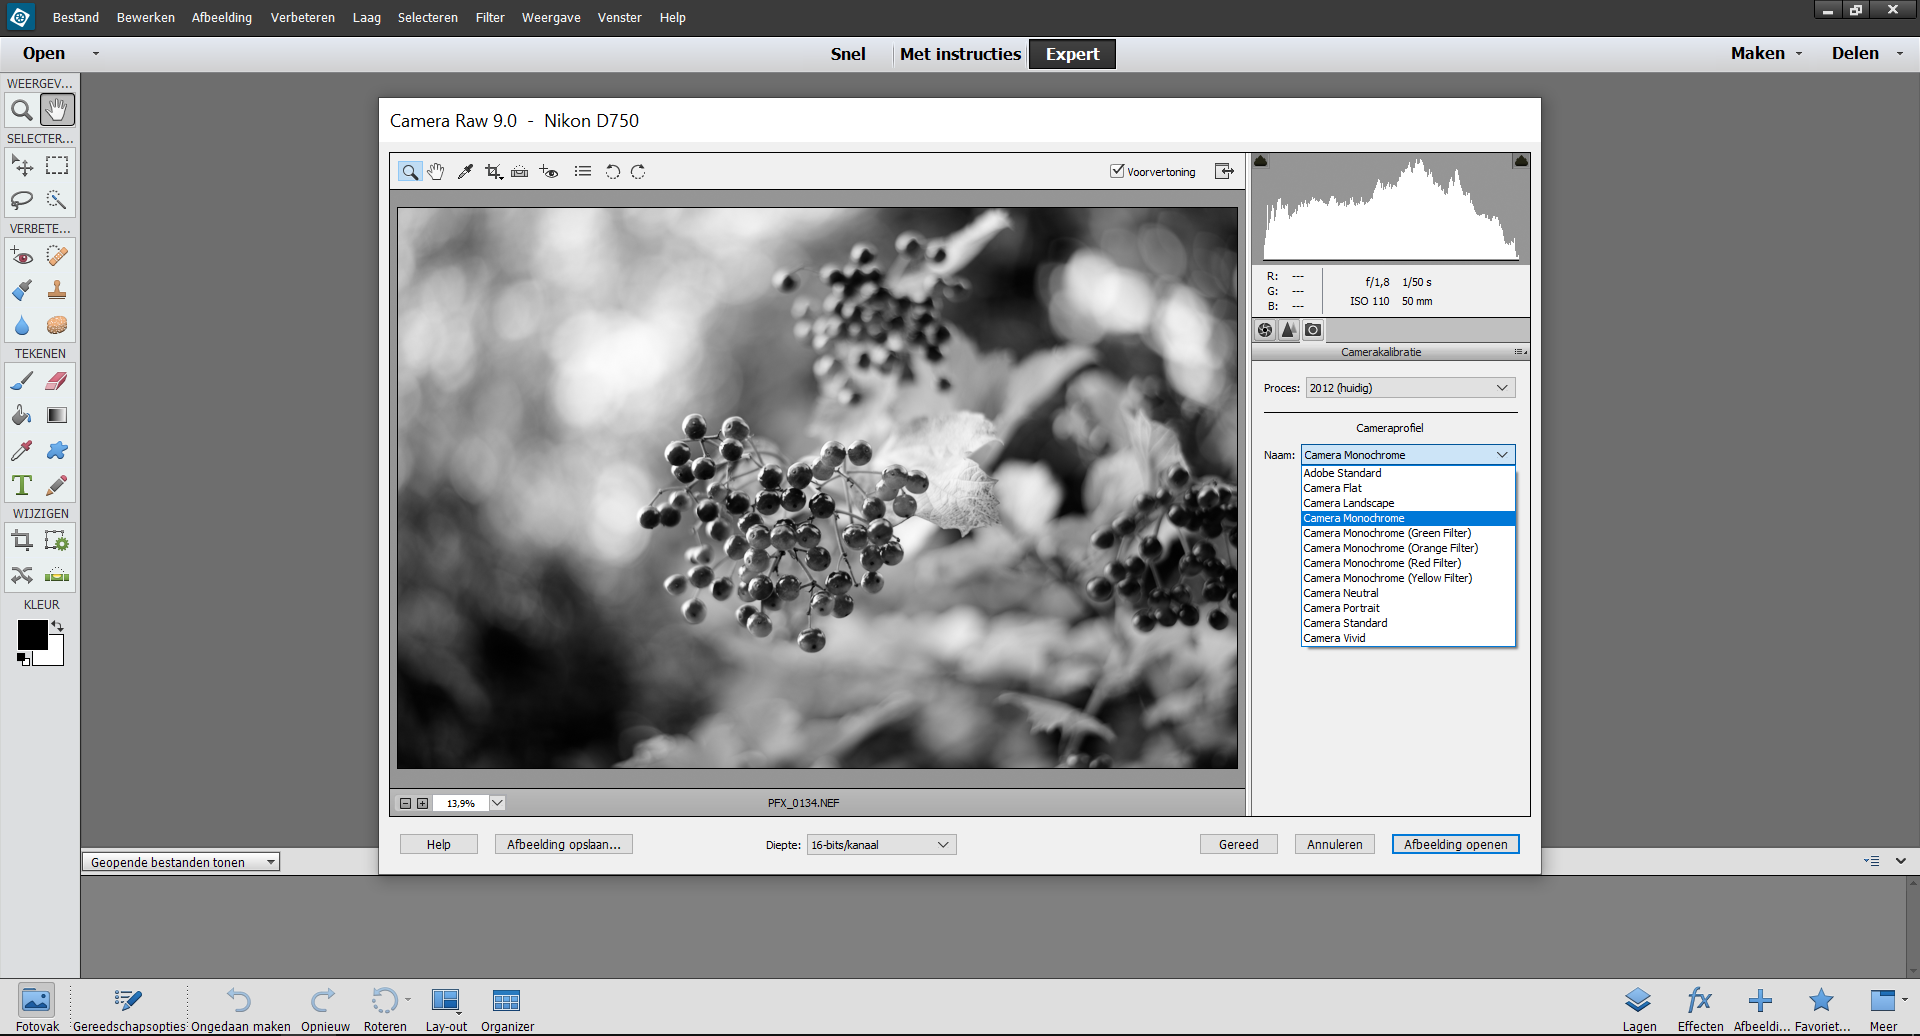Select the Red Eye Removal tool in Camera Raw
This screenshot has height=1036, width=1920.
(548, 171)
